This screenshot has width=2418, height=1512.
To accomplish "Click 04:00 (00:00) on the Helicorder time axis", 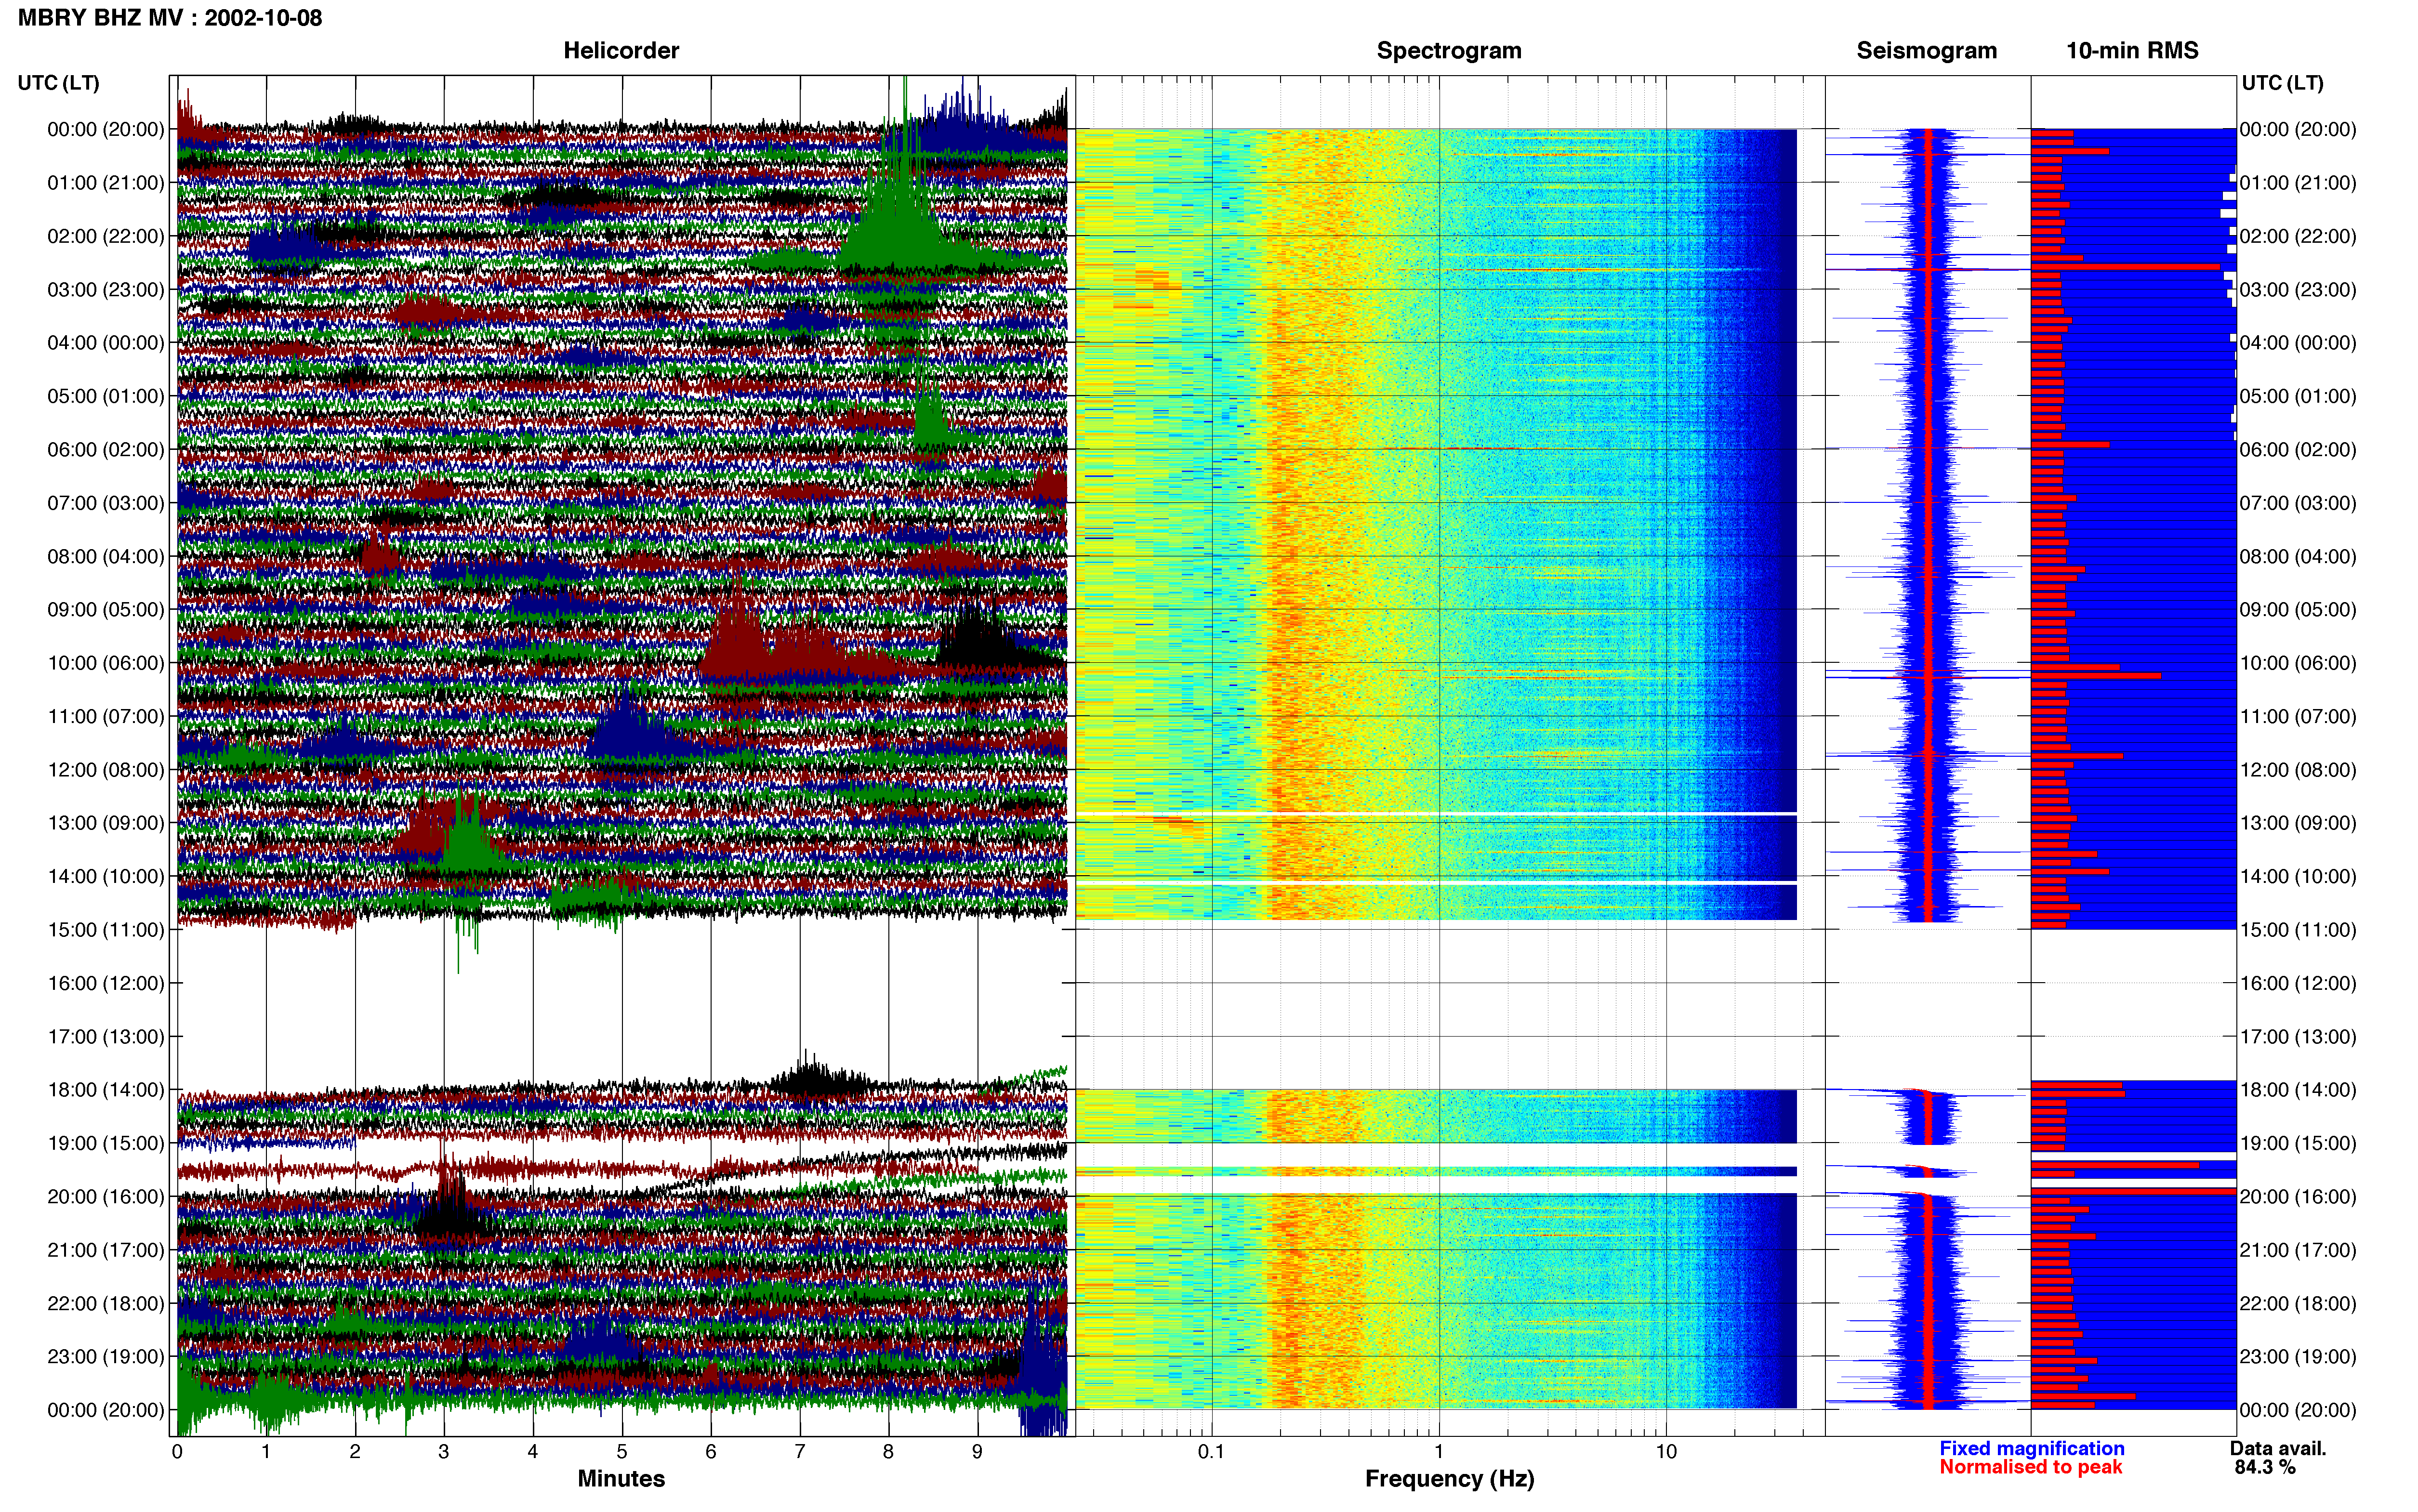I will tap(106, 343).
